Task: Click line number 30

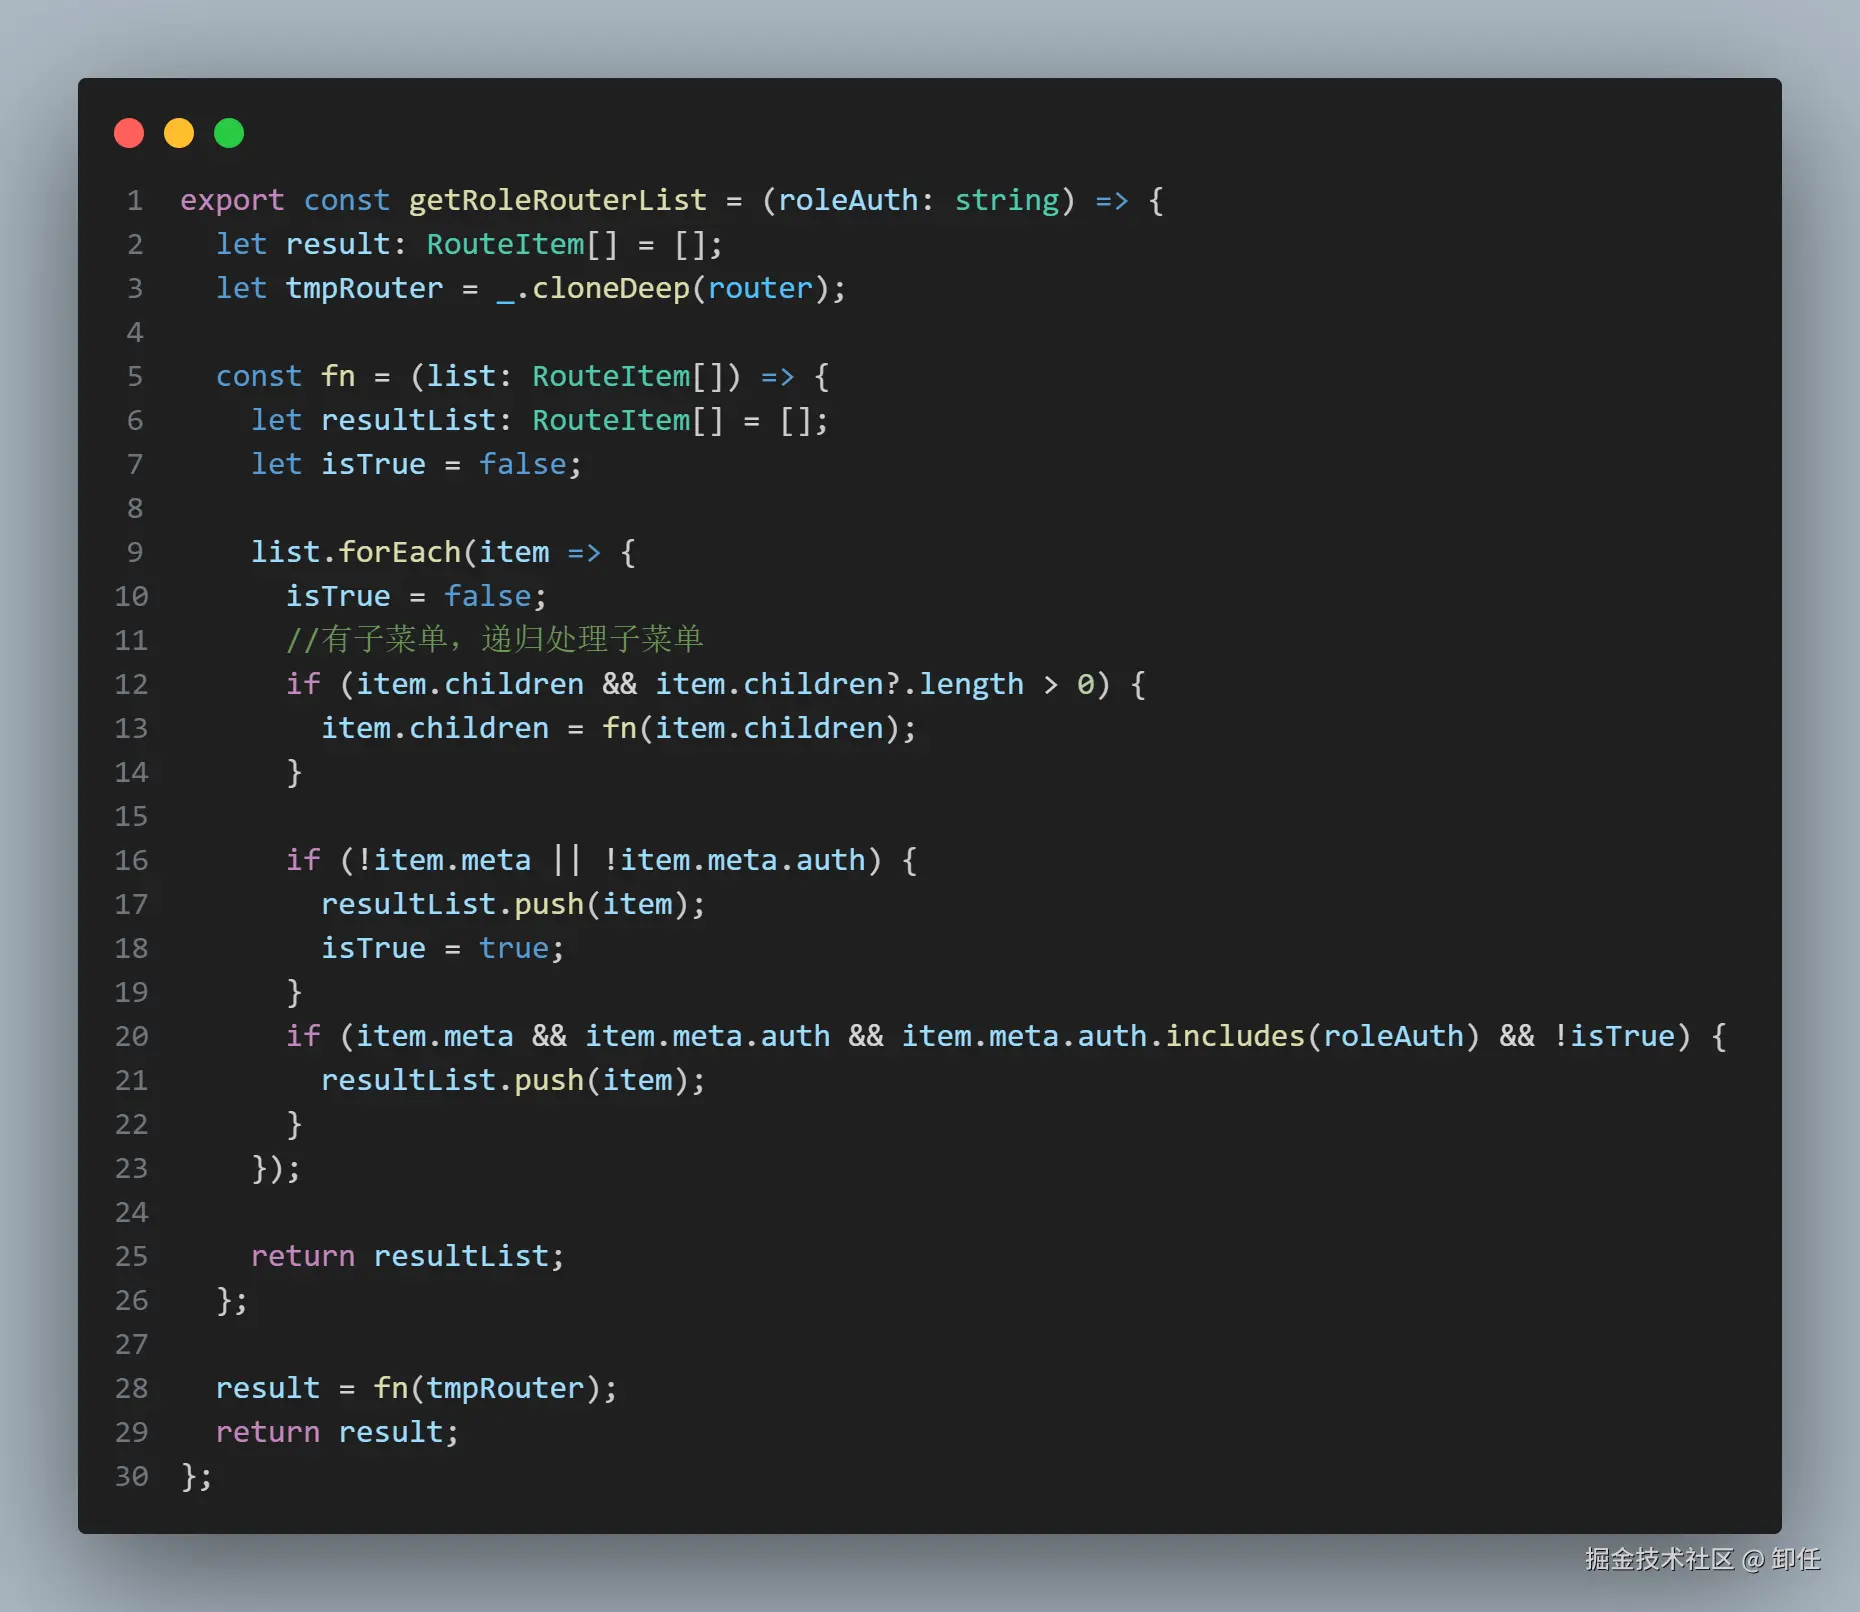Action: point(131,1476)
